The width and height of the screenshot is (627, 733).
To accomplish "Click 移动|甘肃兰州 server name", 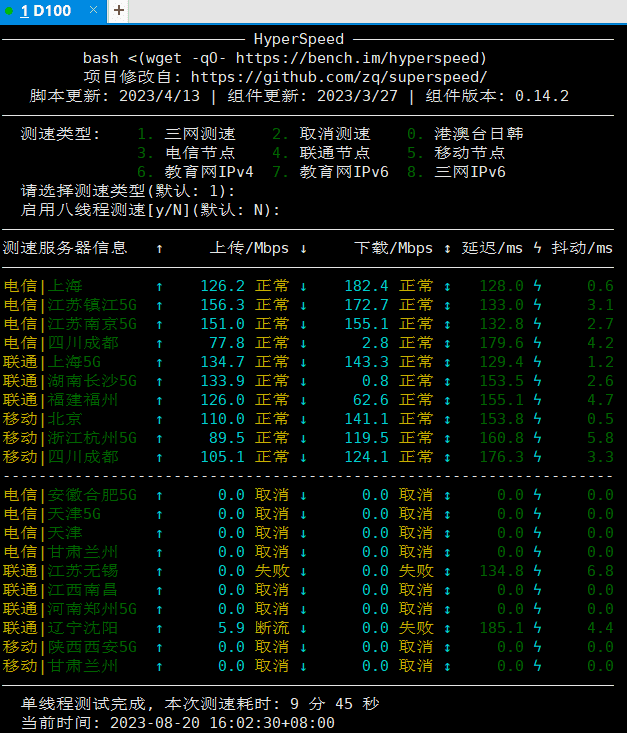I will coord(61,666).
